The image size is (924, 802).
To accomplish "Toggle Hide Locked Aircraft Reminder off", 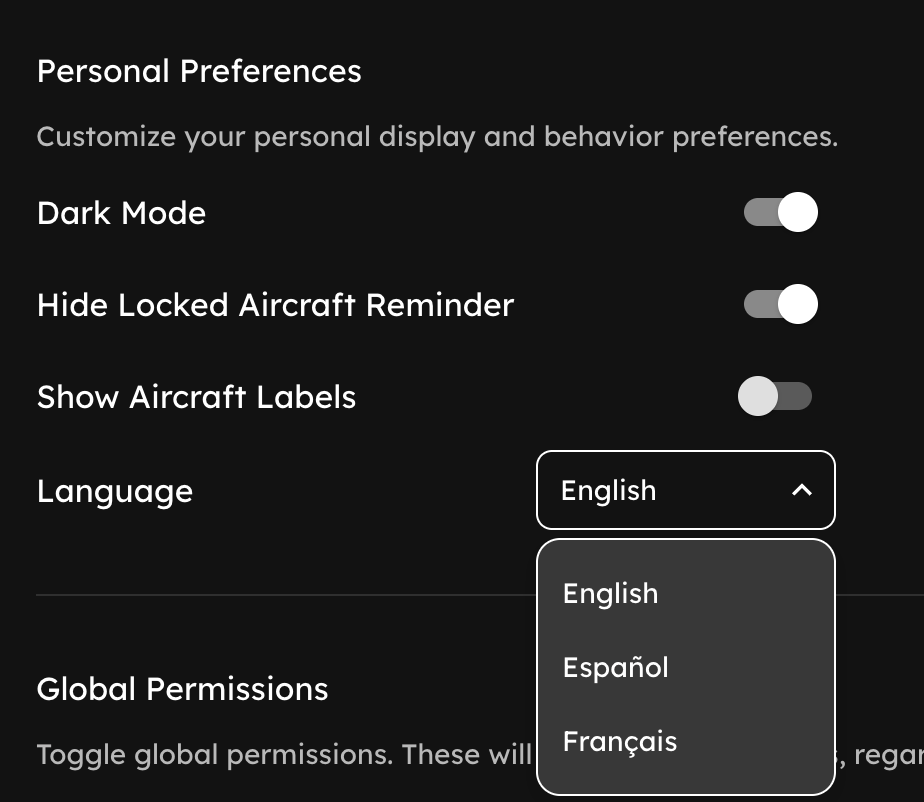I will (779, 304).
